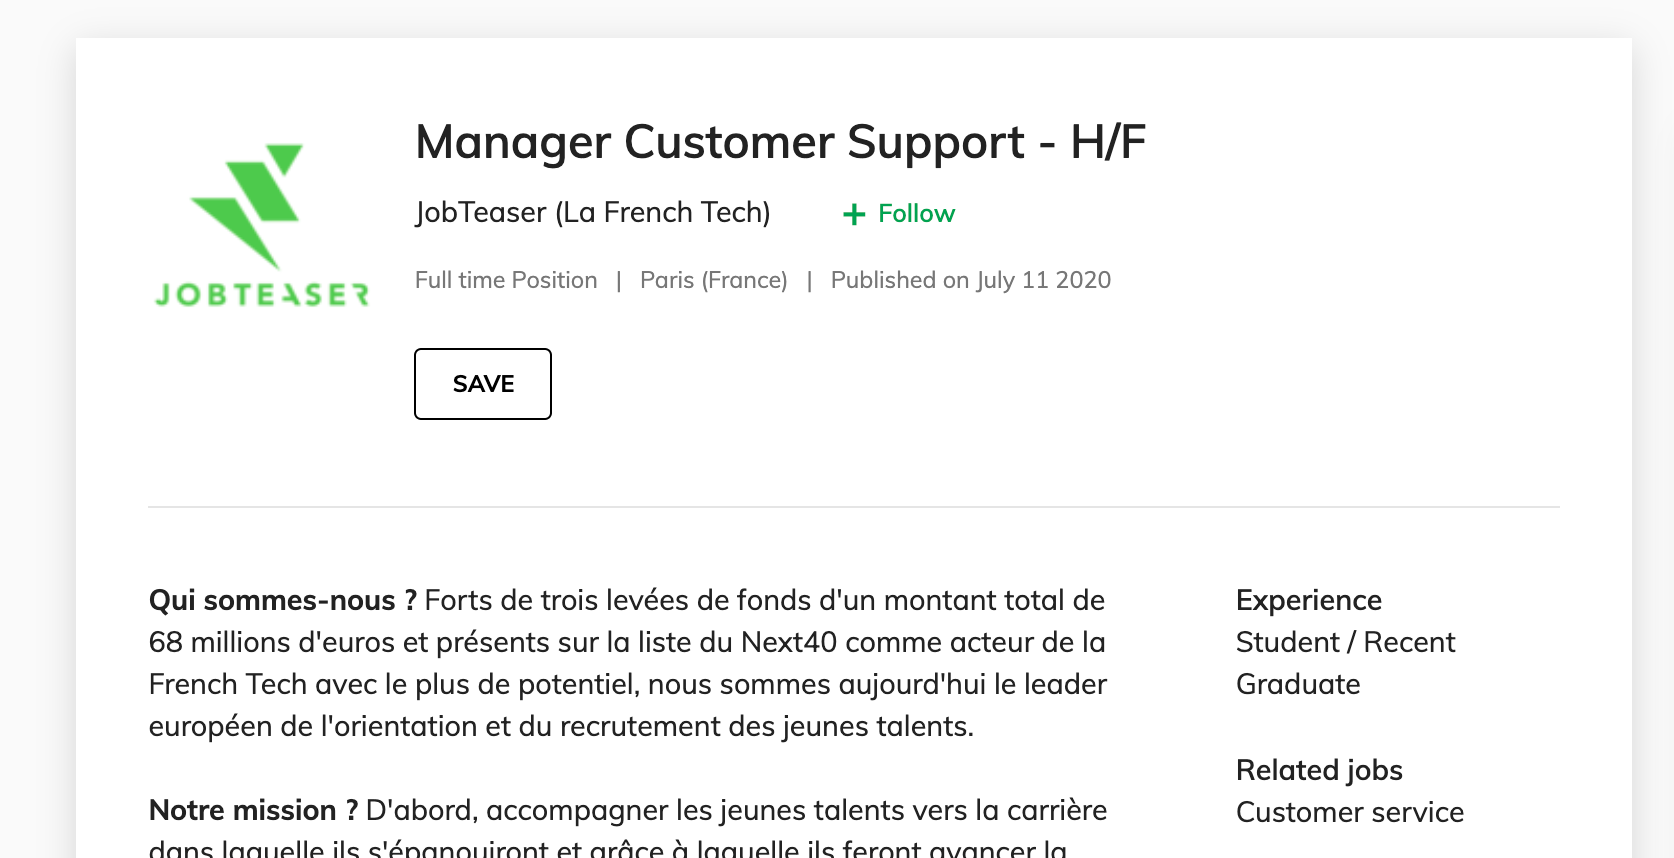This screenshot has width=1674, height=858.
Task: Click the line mentioning 68 millions d'euros
Action: click(x=627, y=642)
